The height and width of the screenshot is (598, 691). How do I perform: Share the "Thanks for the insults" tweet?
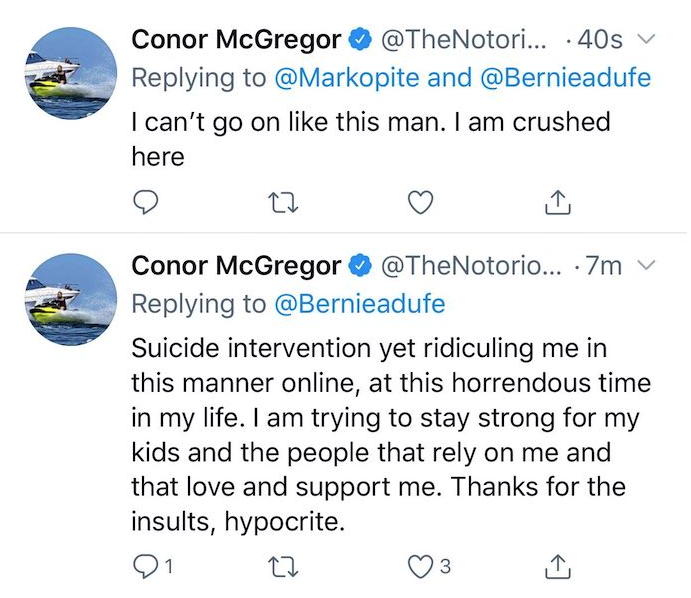(x=559, y=568)
